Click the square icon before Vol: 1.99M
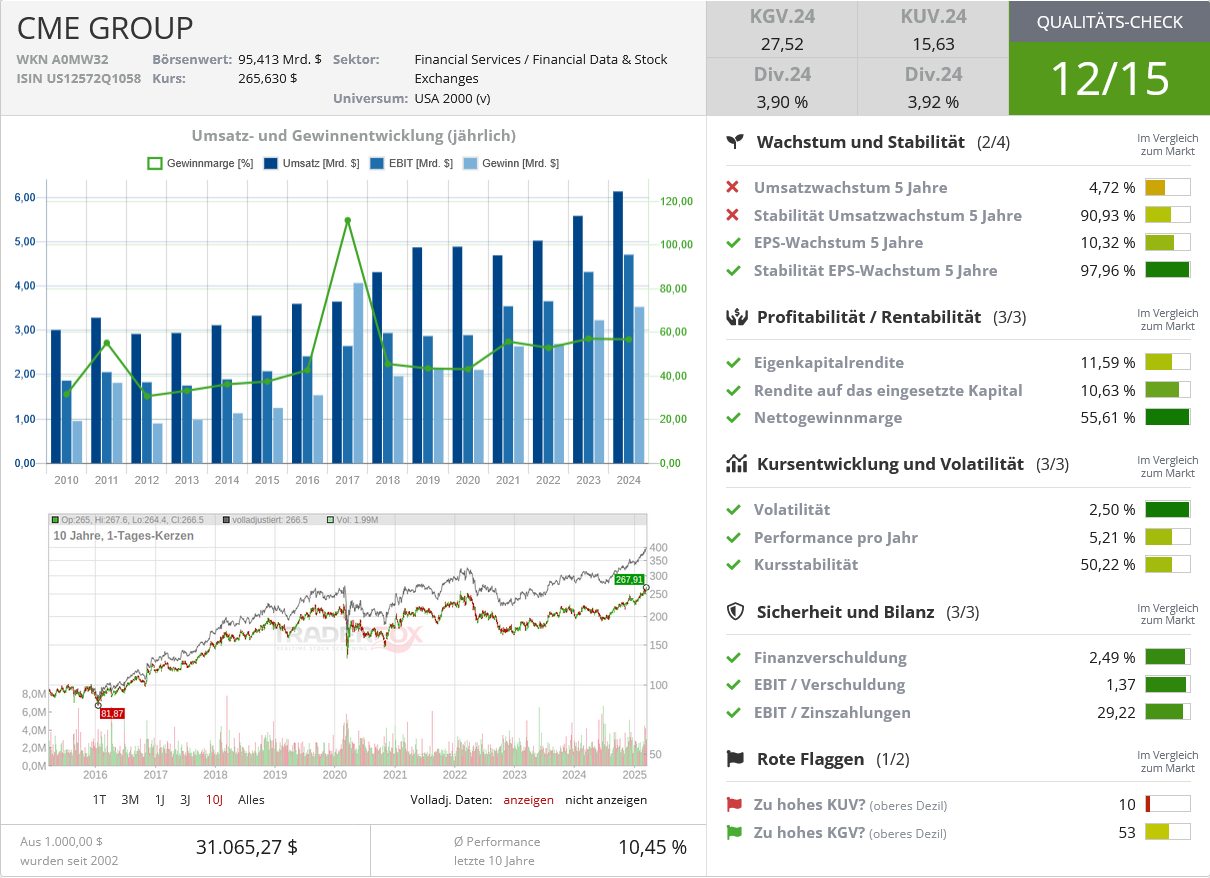Image resolution: width=1210 pixels, height=878 pixels. [x=330, y=520]
